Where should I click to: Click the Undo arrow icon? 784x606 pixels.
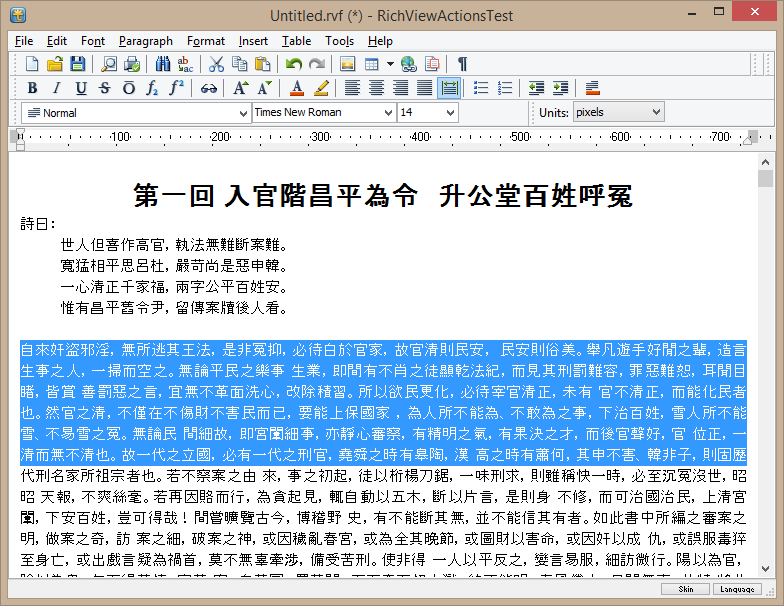click(292, 64)
